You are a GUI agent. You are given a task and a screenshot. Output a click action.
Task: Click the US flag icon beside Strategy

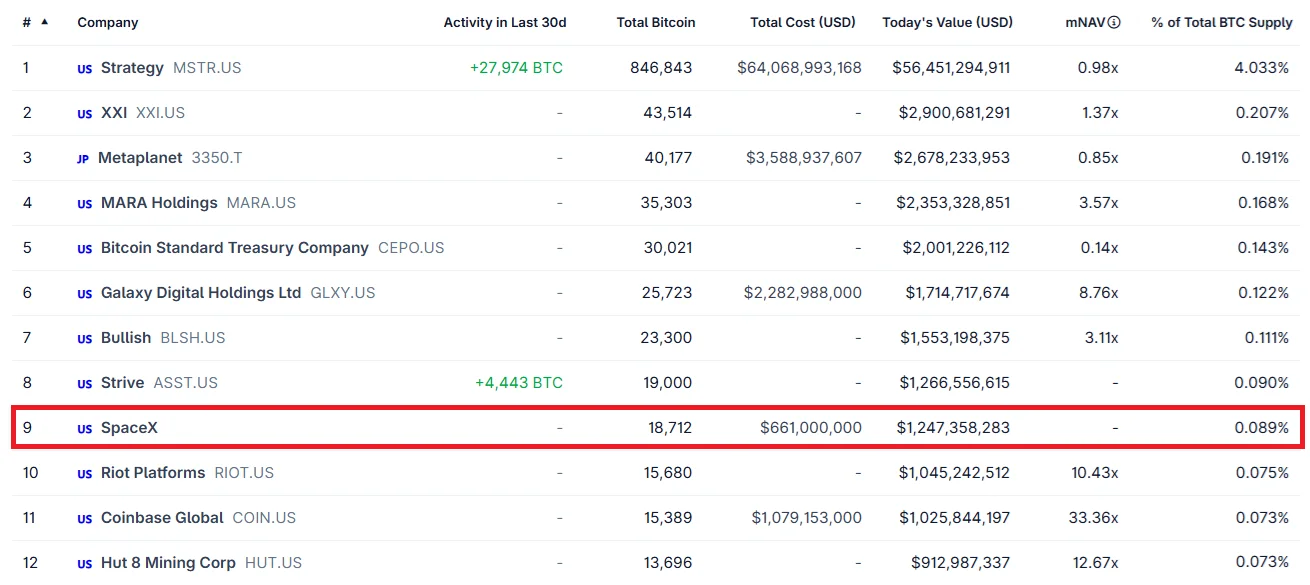(x=85, y=69)
